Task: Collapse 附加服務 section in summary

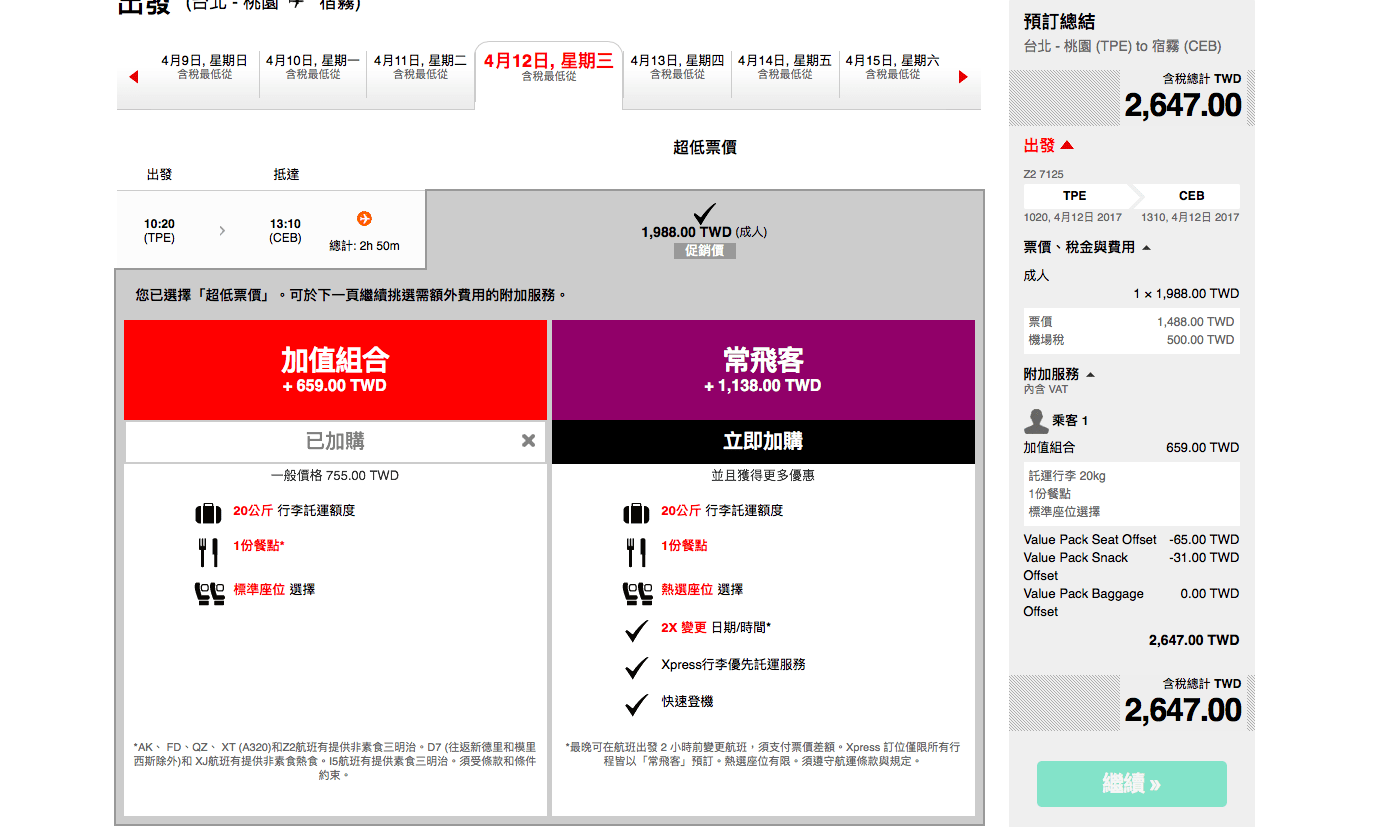Action: (x=1060, y=374)
